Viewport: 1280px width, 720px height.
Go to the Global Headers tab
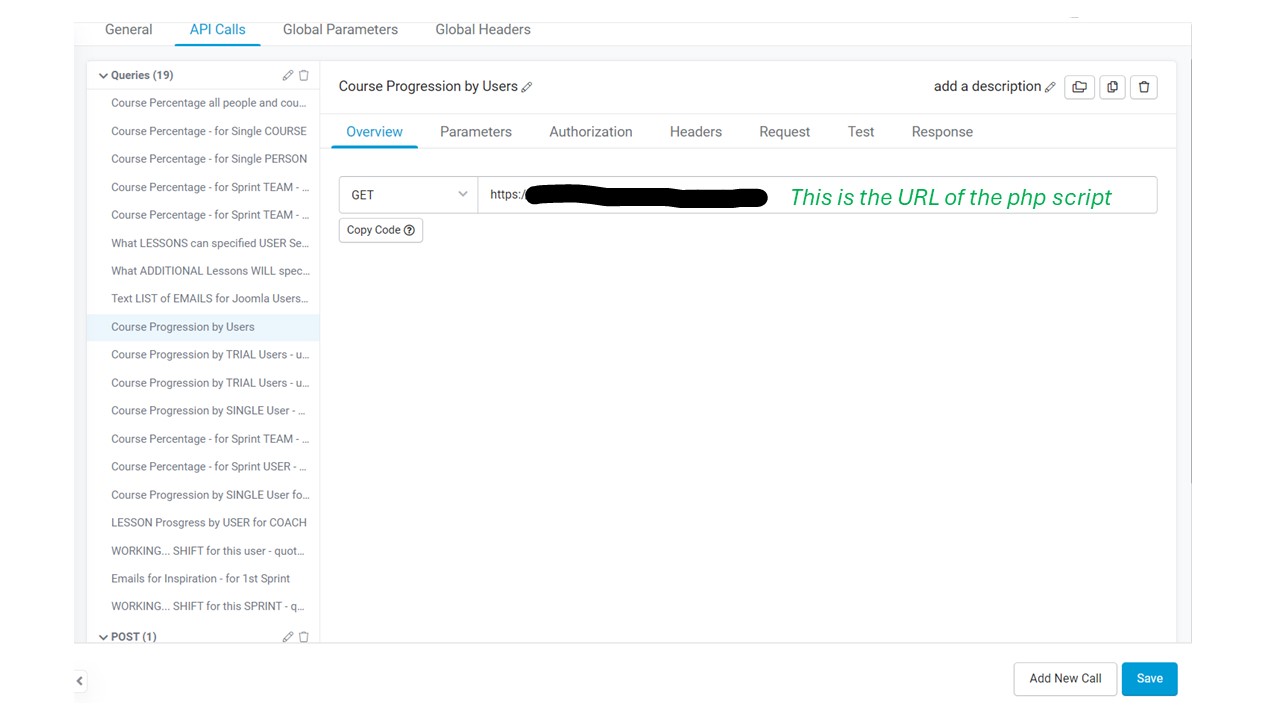[x=482, y=30]
